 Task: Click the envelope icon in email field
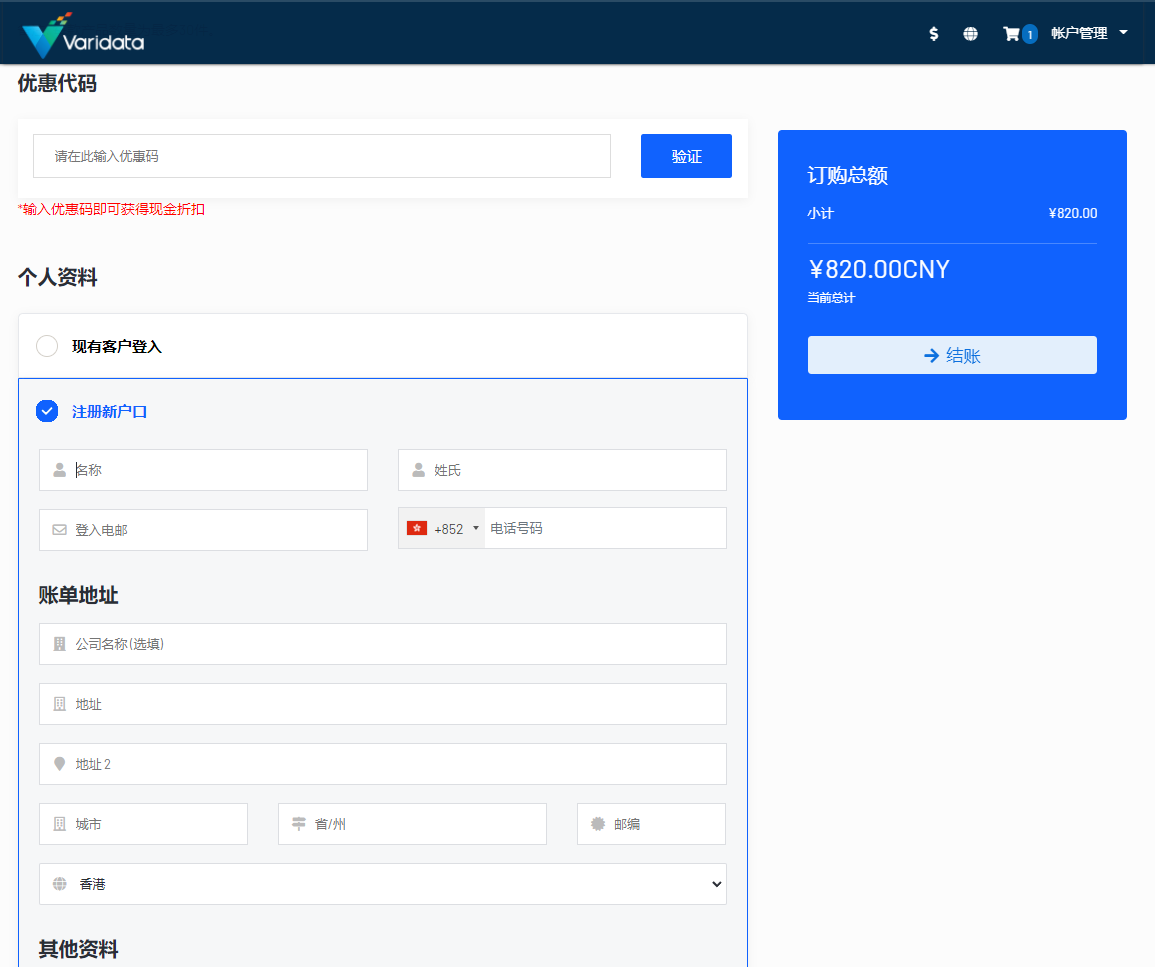60,530
